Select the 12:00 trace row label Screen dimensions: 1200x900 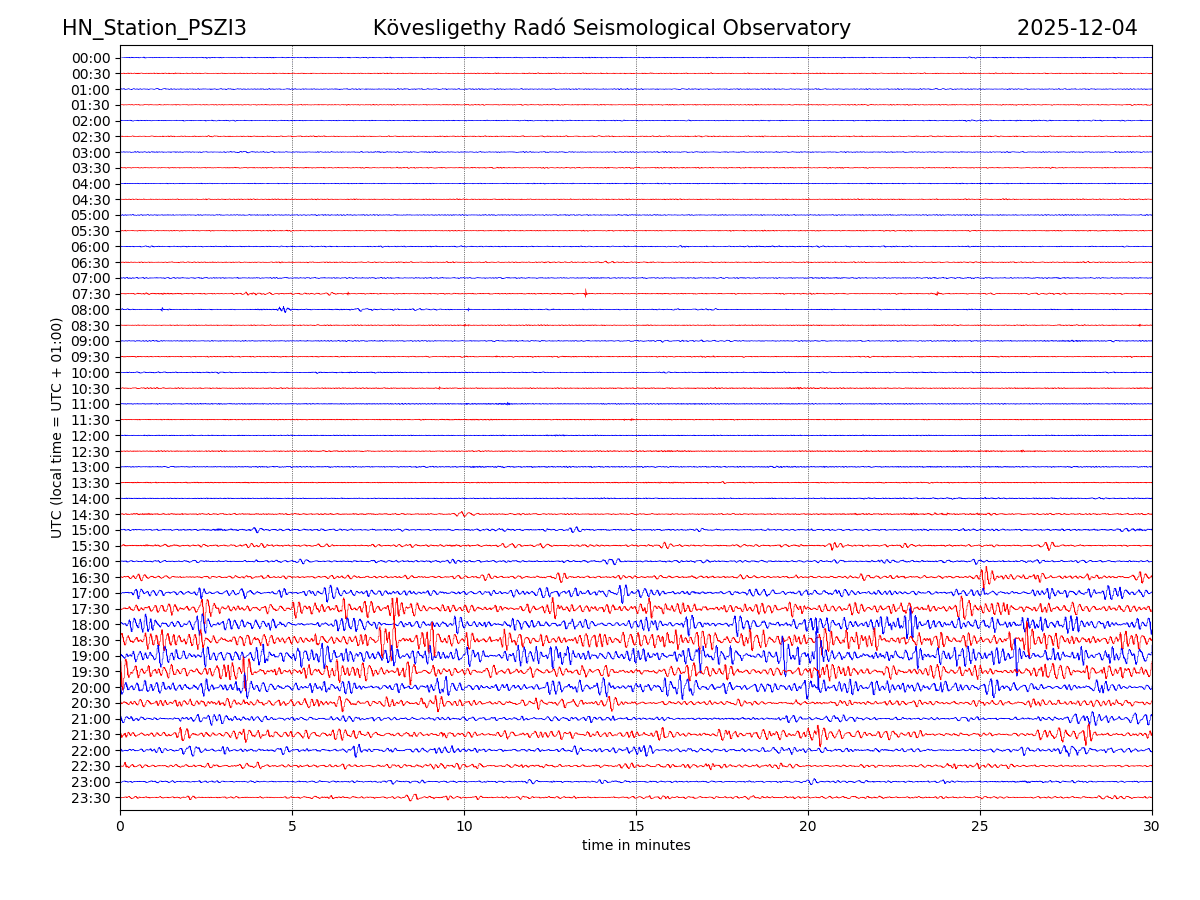(x=90, y=436)
